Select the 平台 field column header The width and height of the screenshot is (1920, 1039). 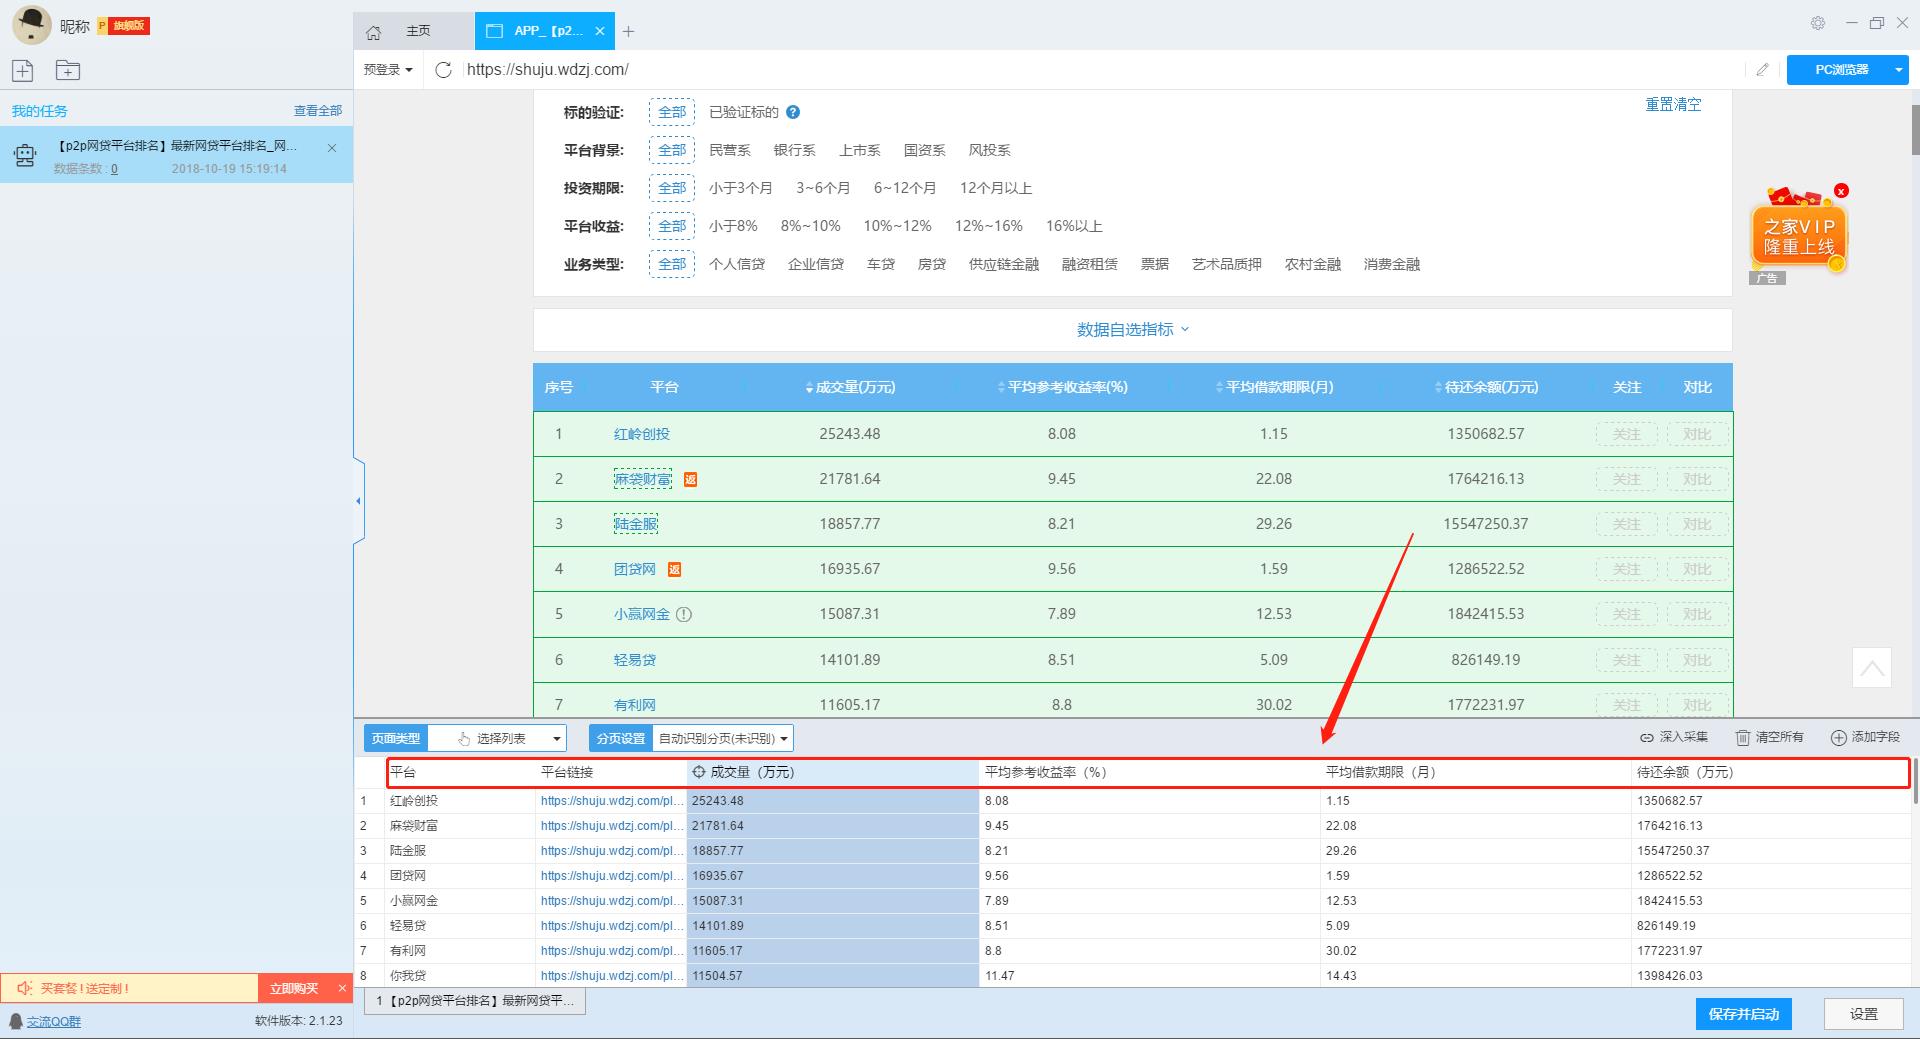[x=461, y=772]
